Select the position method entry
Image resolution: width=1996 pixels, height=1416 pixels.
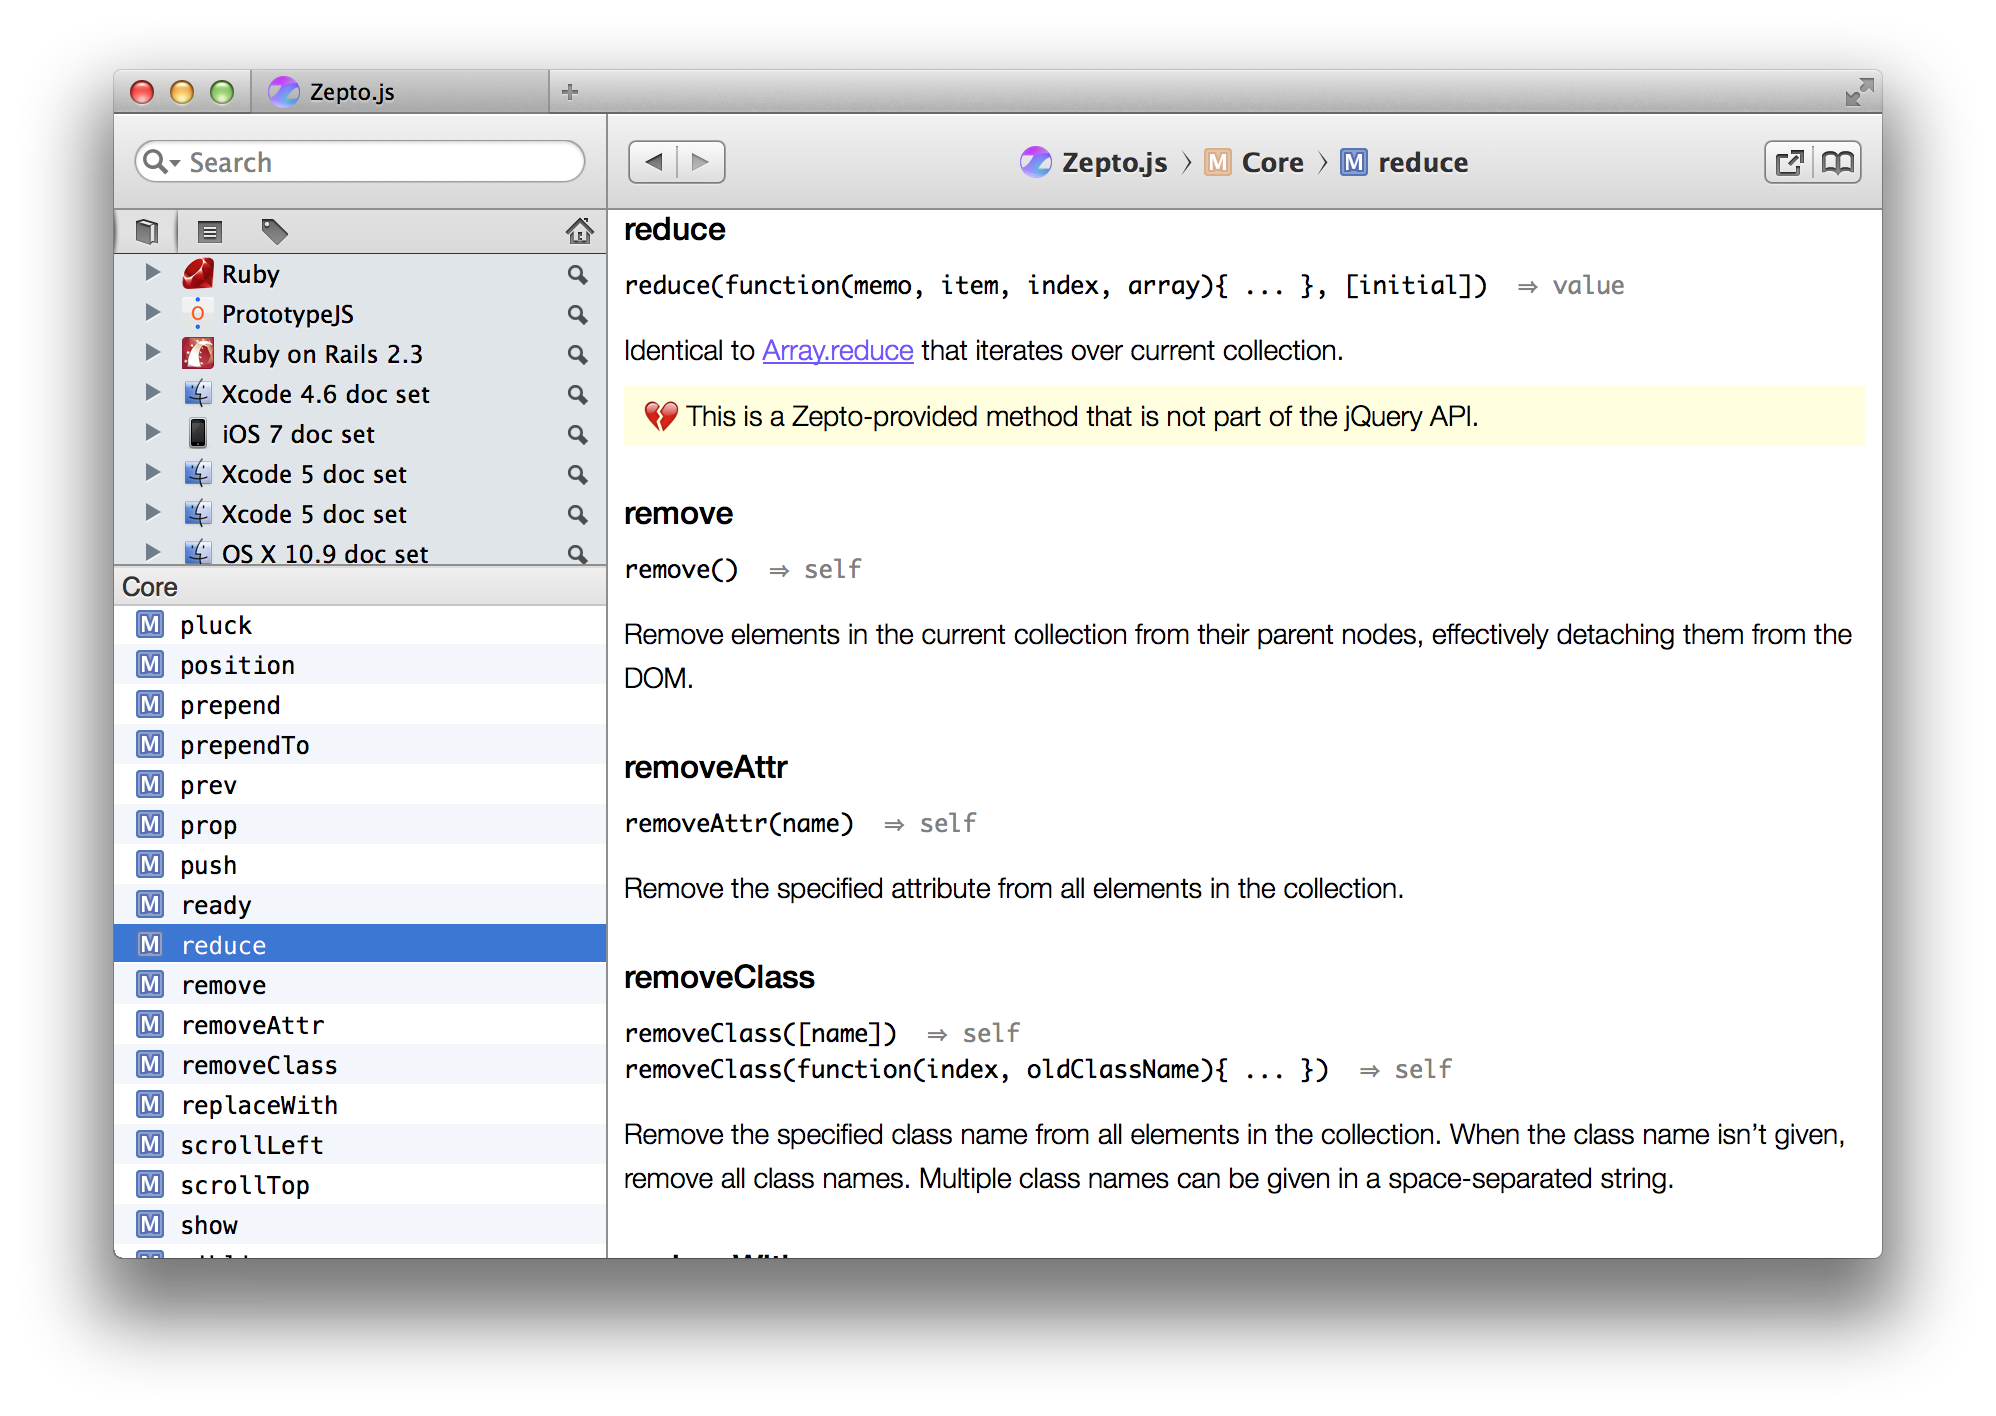[x=360, y=665]
